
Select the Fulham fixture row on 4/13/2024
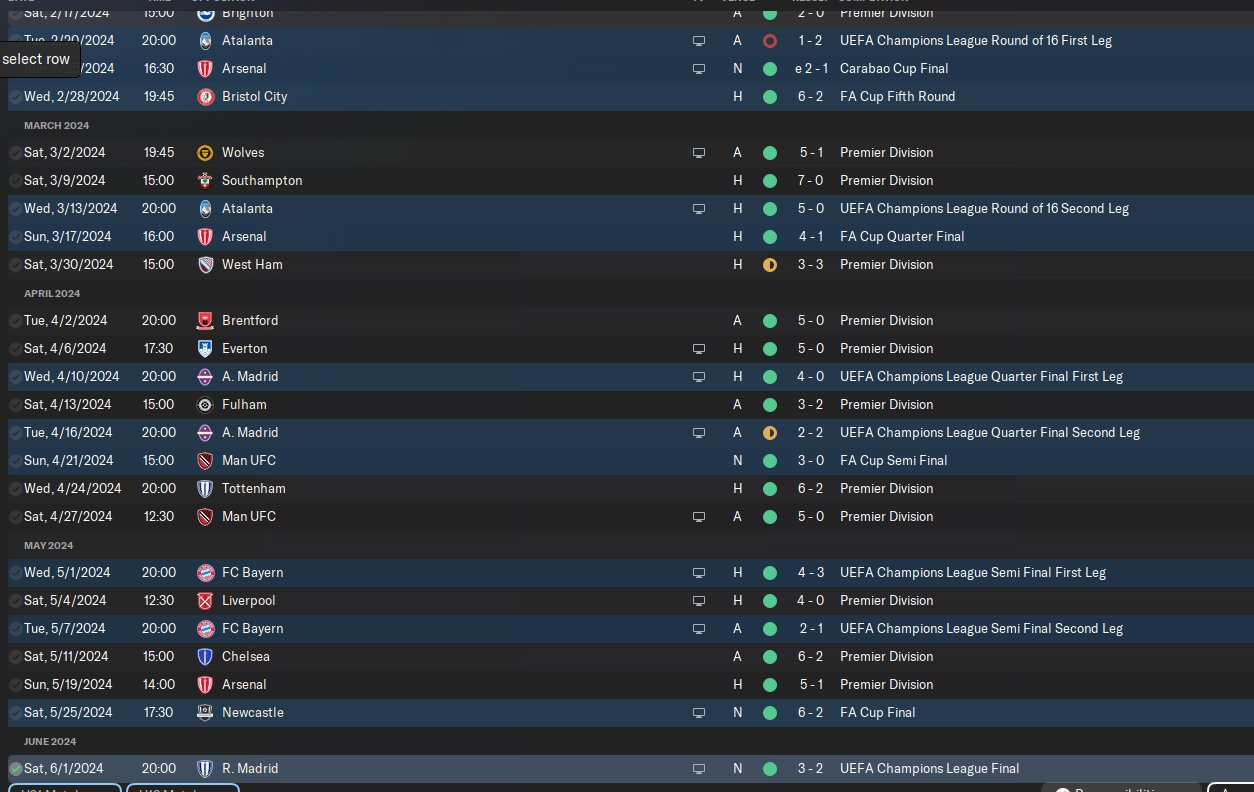point(627,405)
